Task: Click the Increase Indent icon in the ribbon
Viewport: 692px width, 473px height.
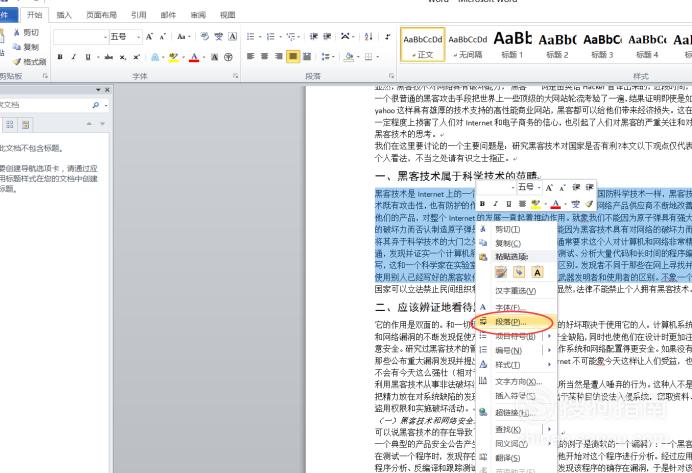Action: coord(327,37)
